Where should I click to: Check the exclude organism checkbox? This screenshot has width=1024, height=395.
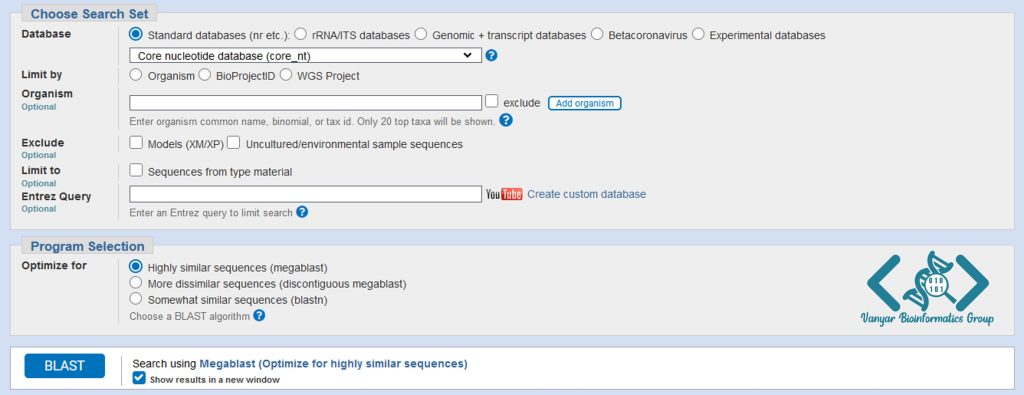[x=492, y=101]
